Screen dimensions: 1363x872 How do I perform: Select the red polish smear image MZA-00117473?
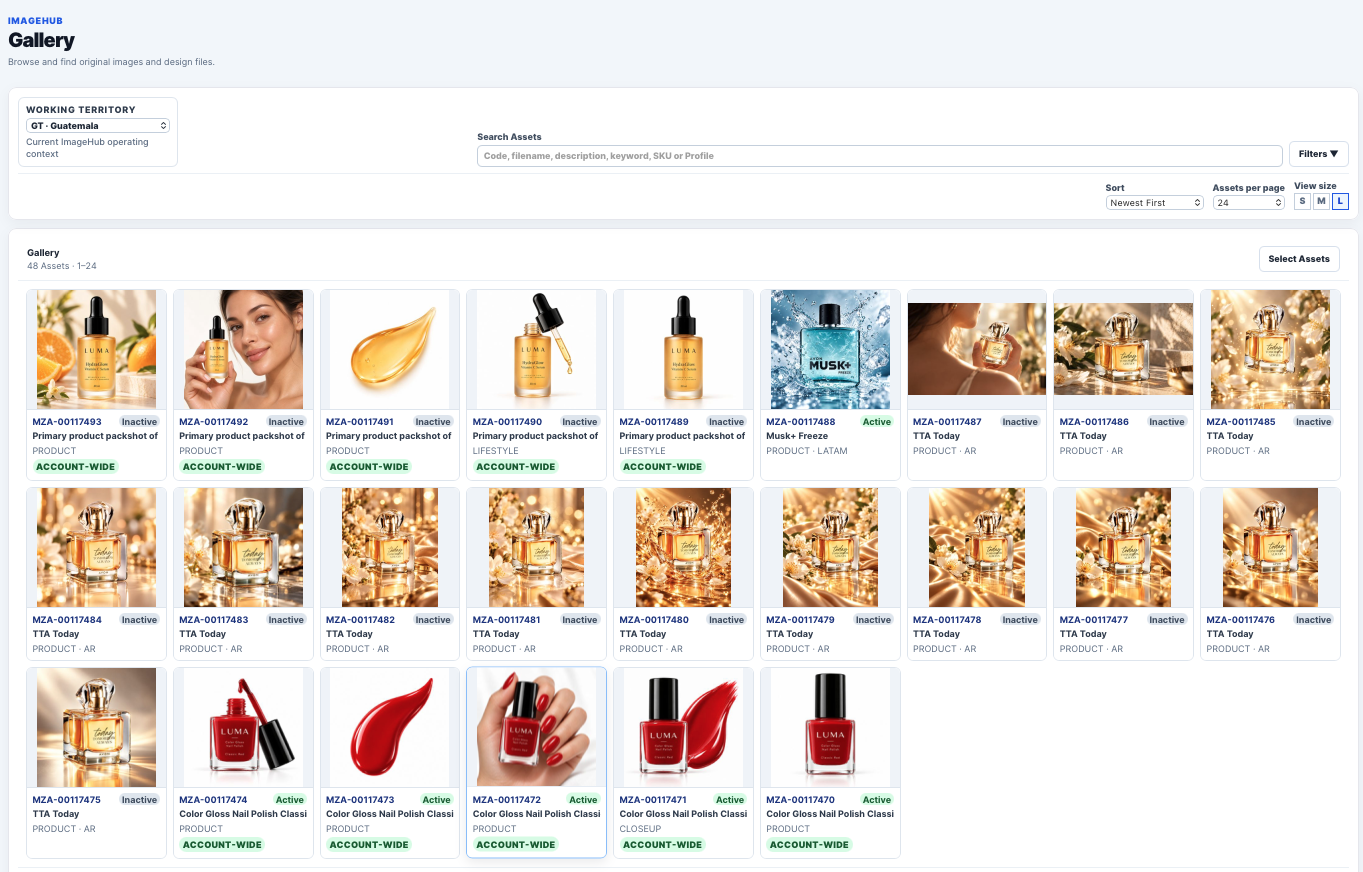pos(390,727)
